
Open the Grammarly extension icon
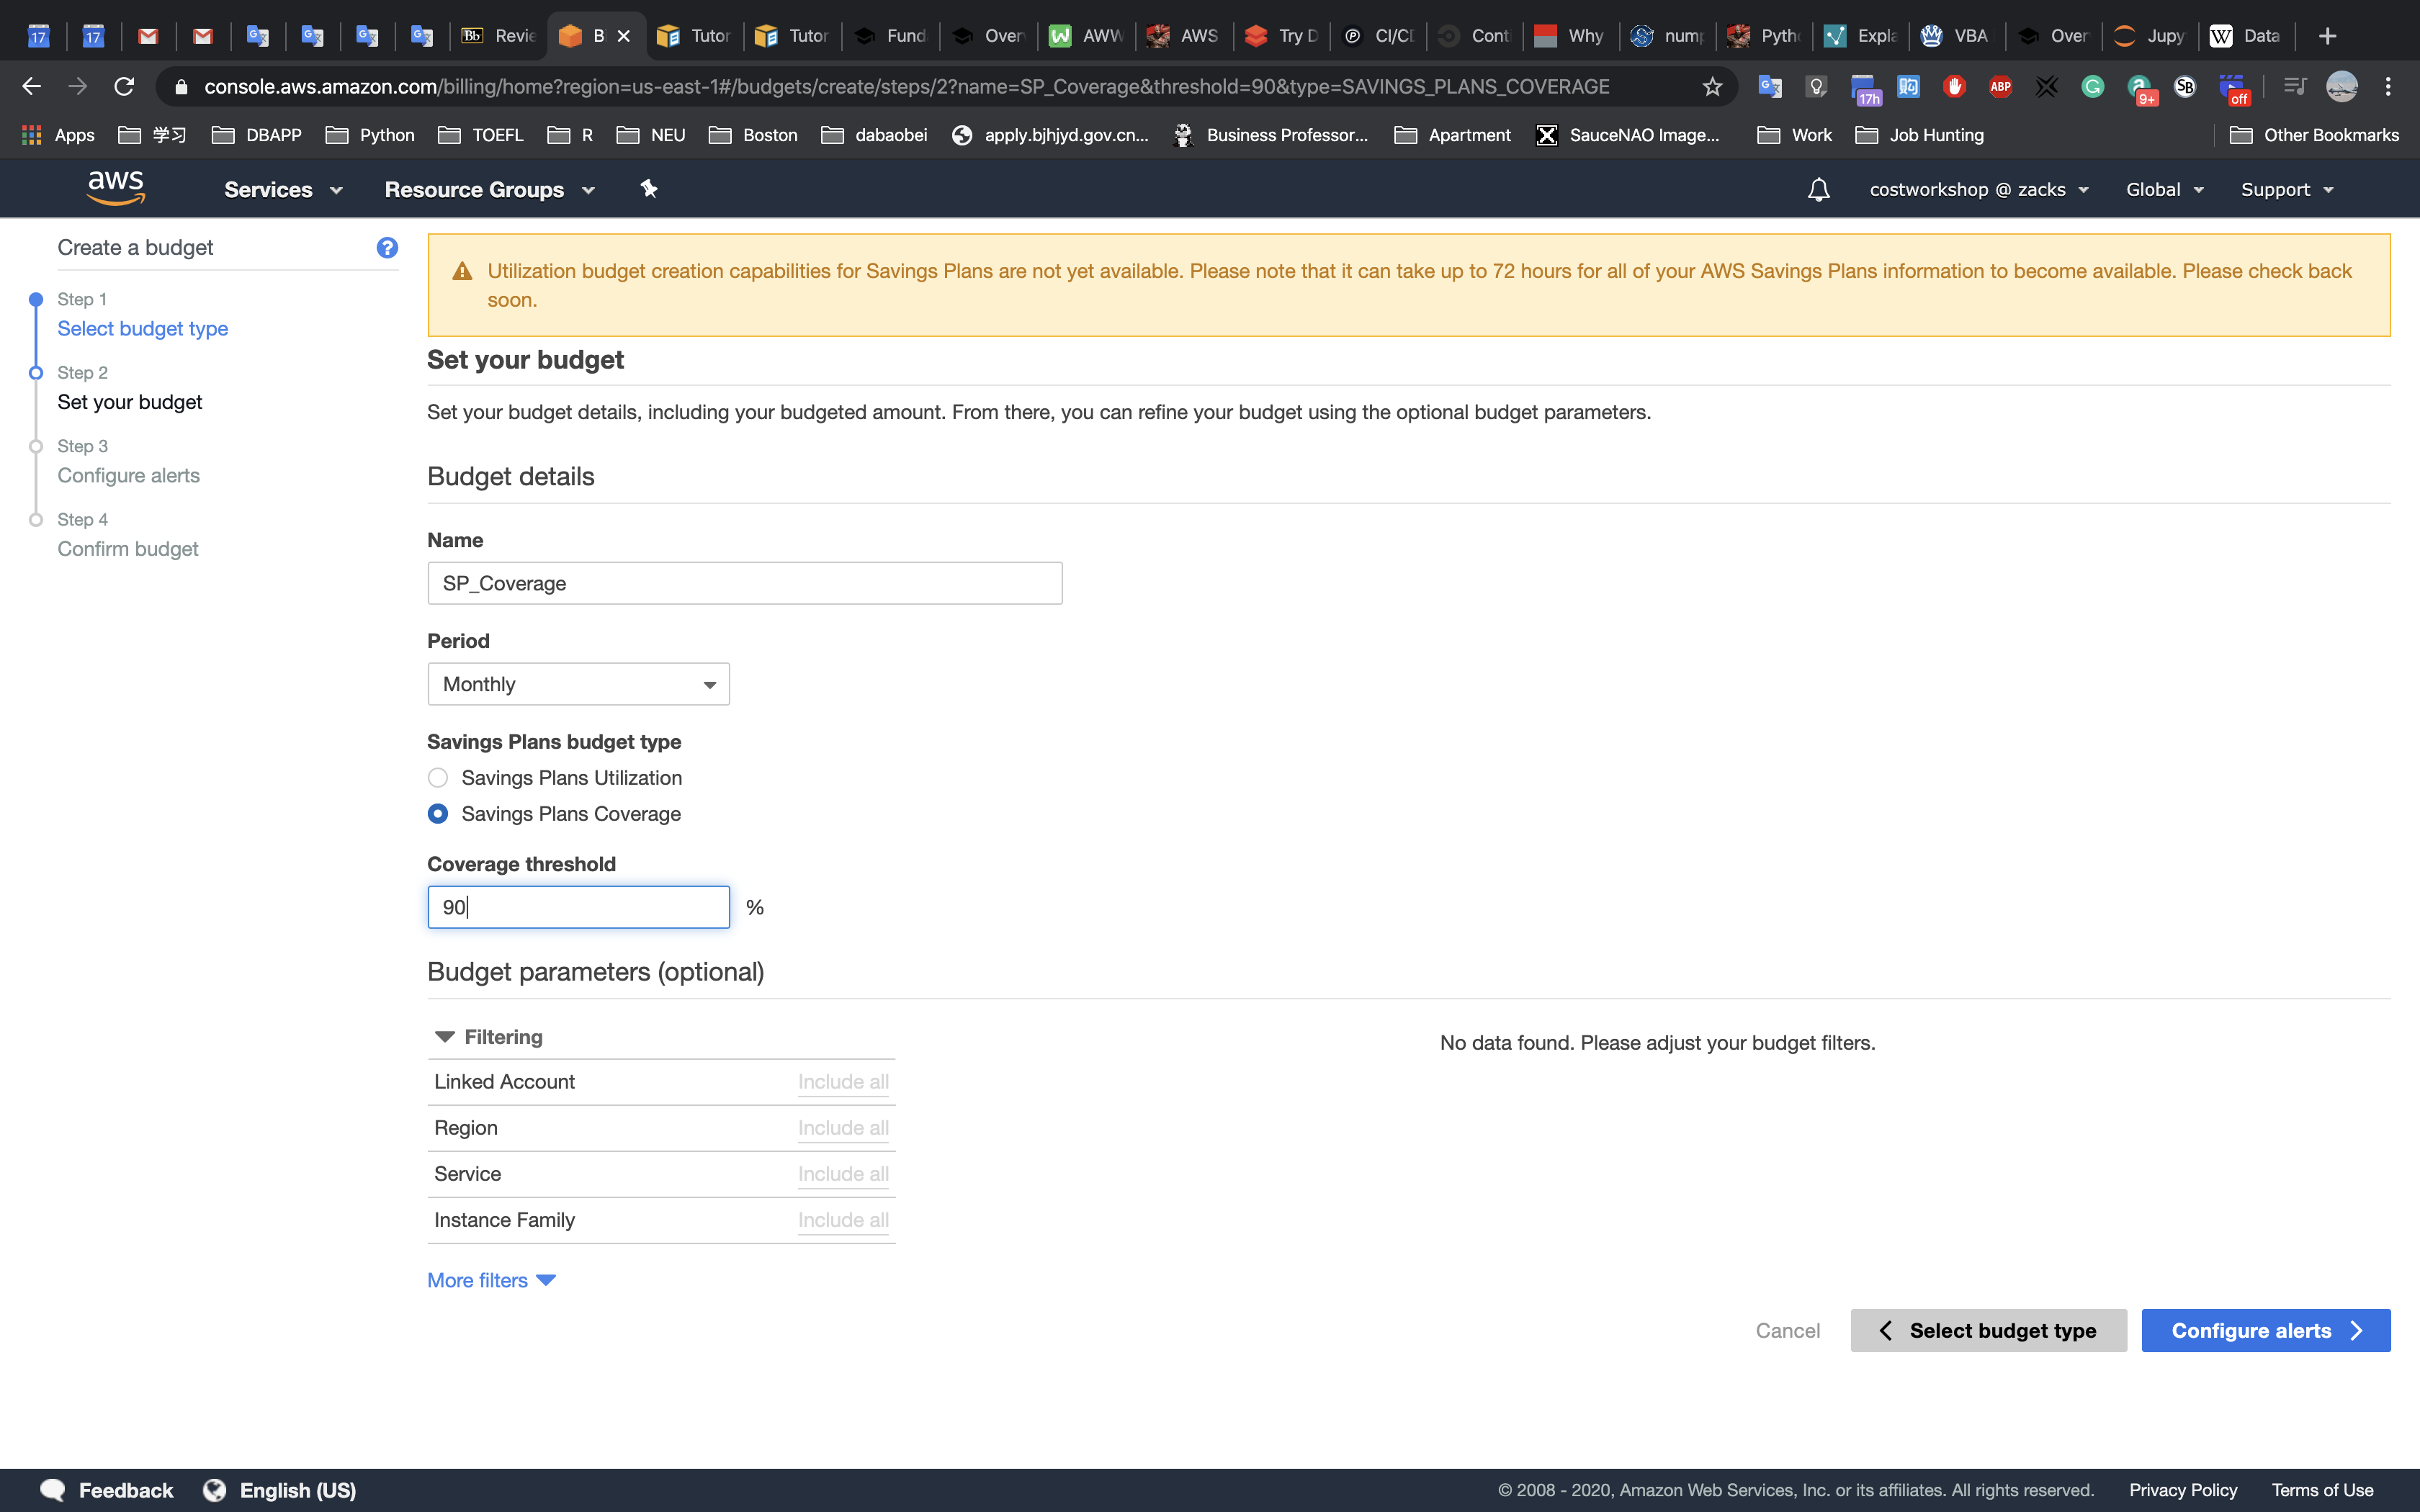click(x=2092, y=87)
